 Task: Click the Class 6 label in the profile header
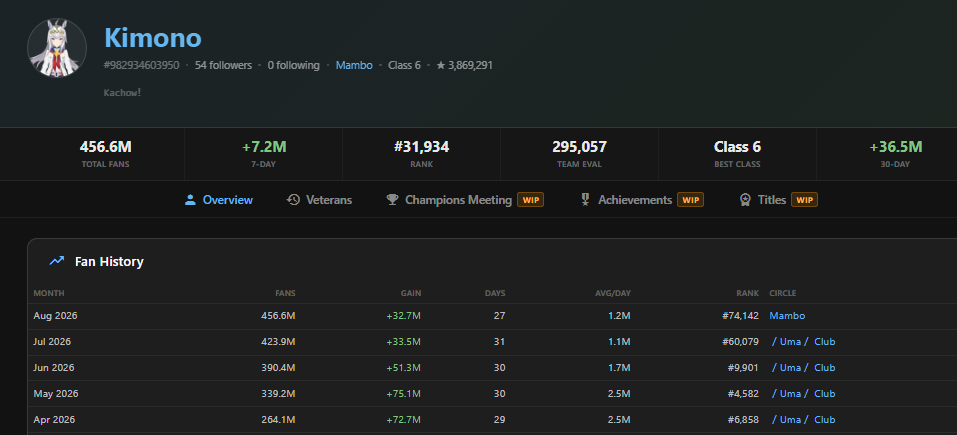404,65
